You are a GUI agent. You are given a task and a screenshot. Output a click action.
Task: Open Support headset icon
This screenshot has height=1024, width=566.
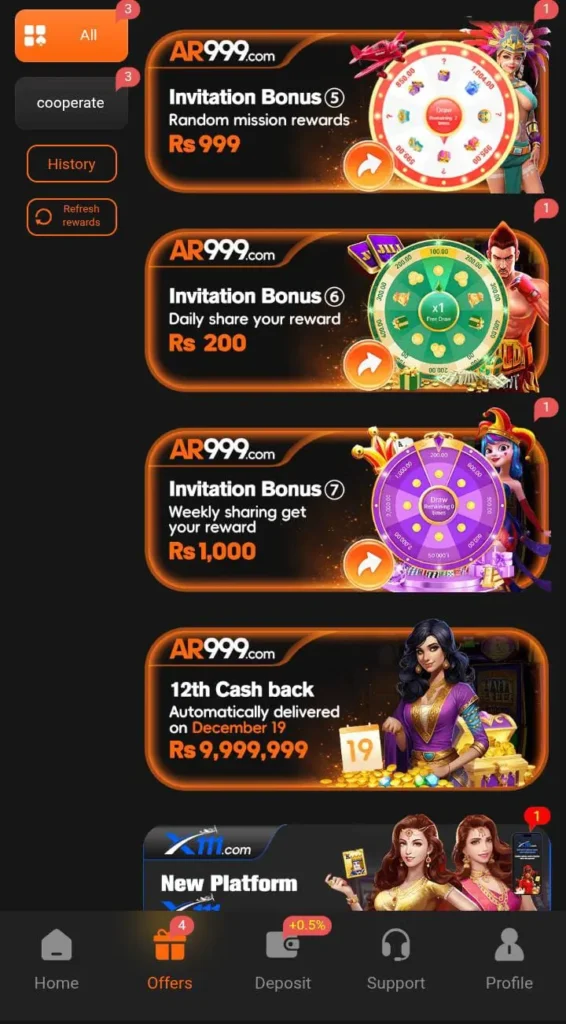click(x=396, y=944)
